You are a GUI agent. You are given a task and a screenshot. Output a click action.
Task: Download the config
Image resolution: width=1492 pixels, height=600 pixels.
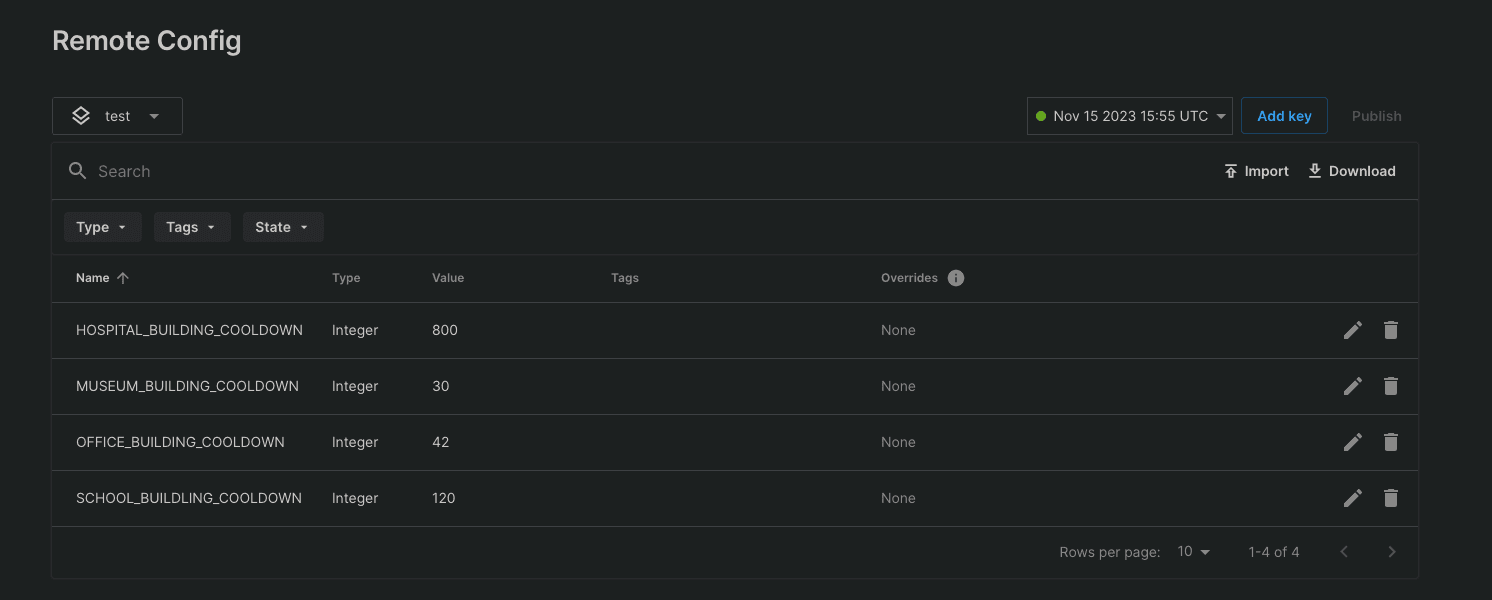click(1351, 171)
